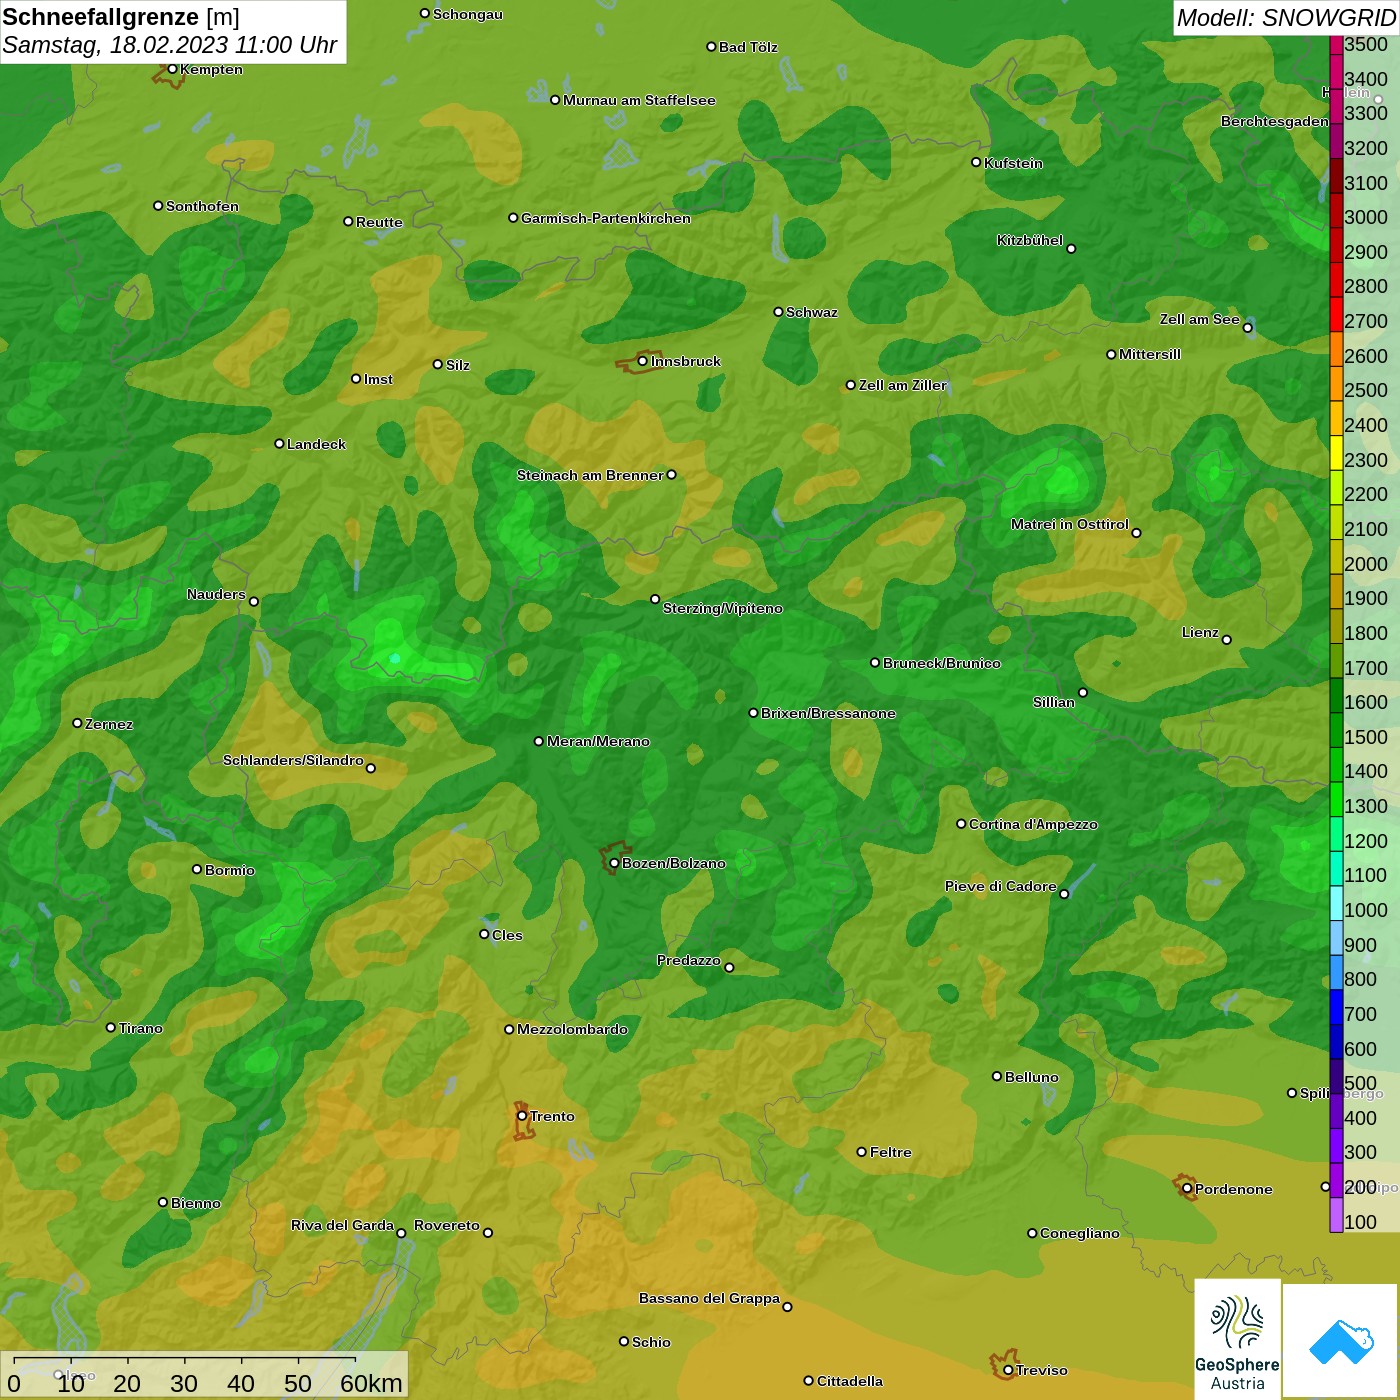
Task: Click the Bruneck/Brunico label
Action: click(x=942, y=663)
